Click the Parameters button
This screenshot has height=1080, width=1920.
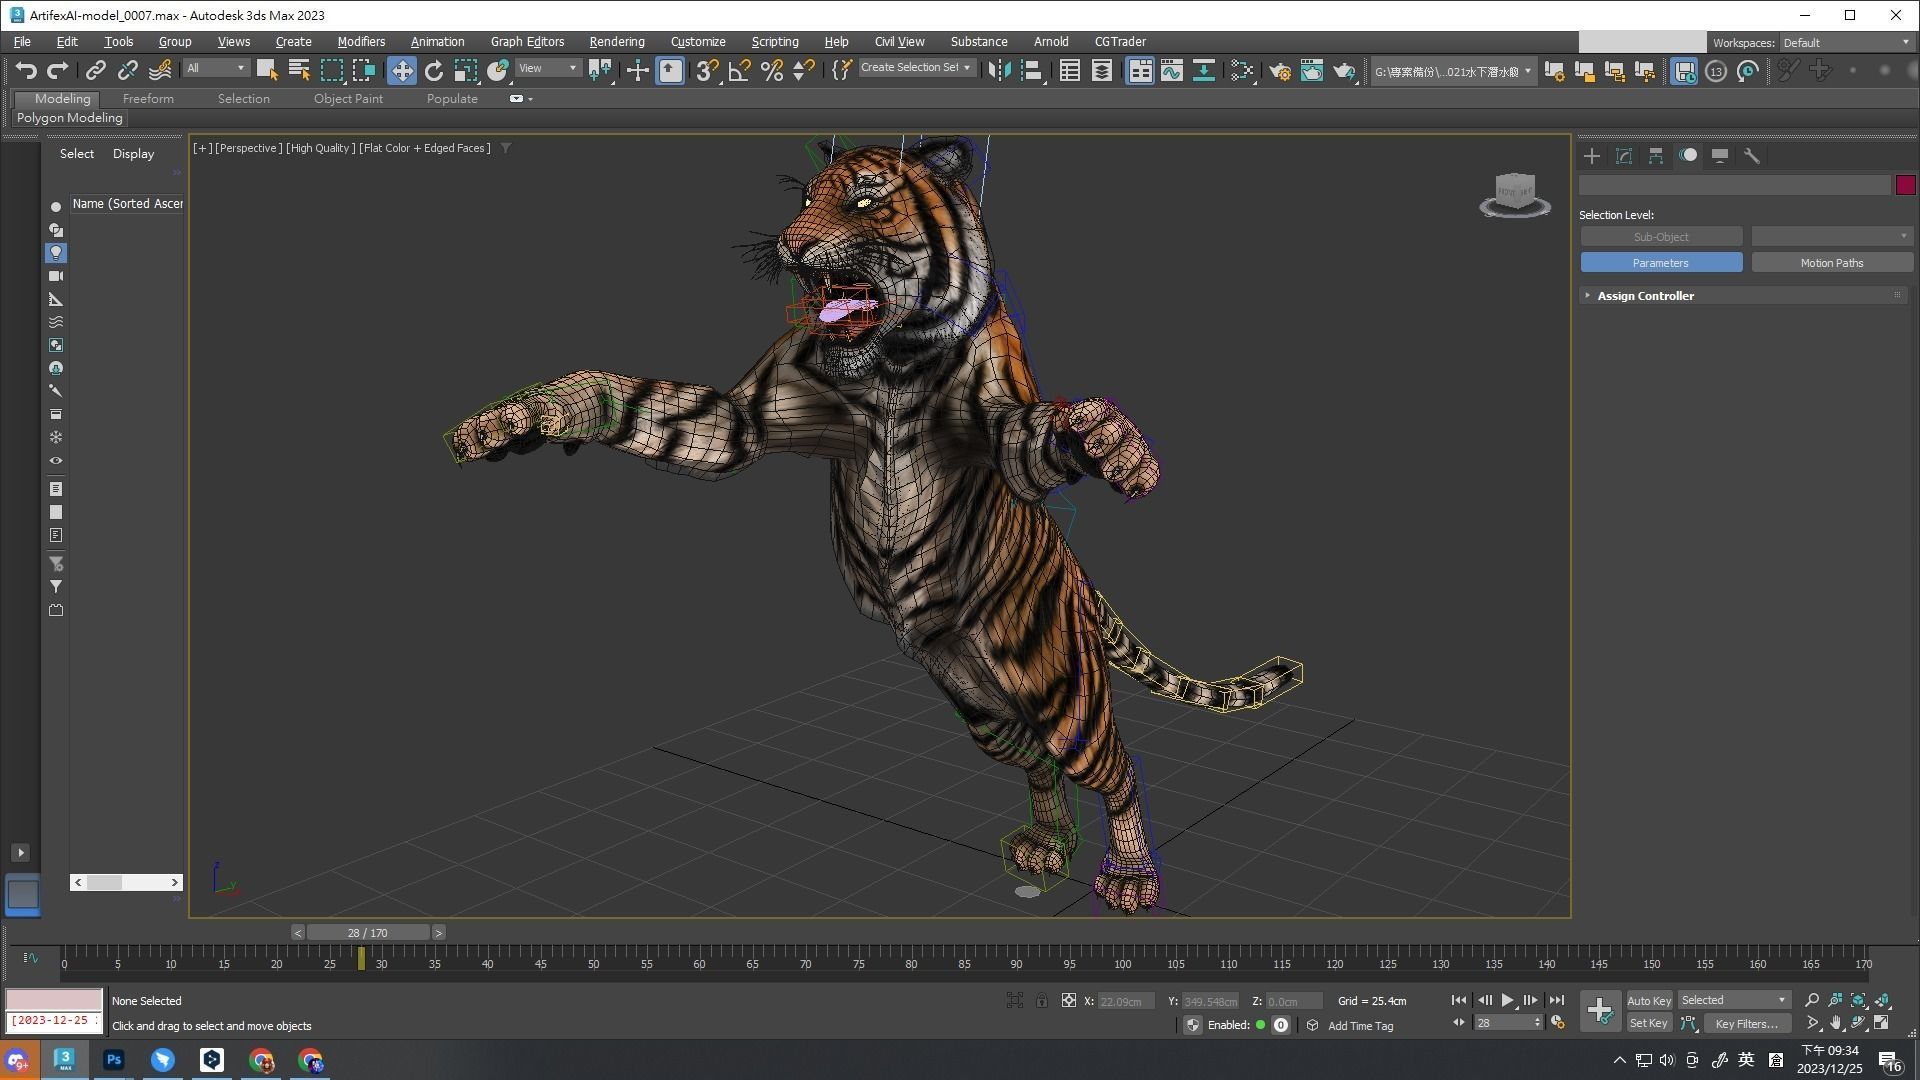1661,263
